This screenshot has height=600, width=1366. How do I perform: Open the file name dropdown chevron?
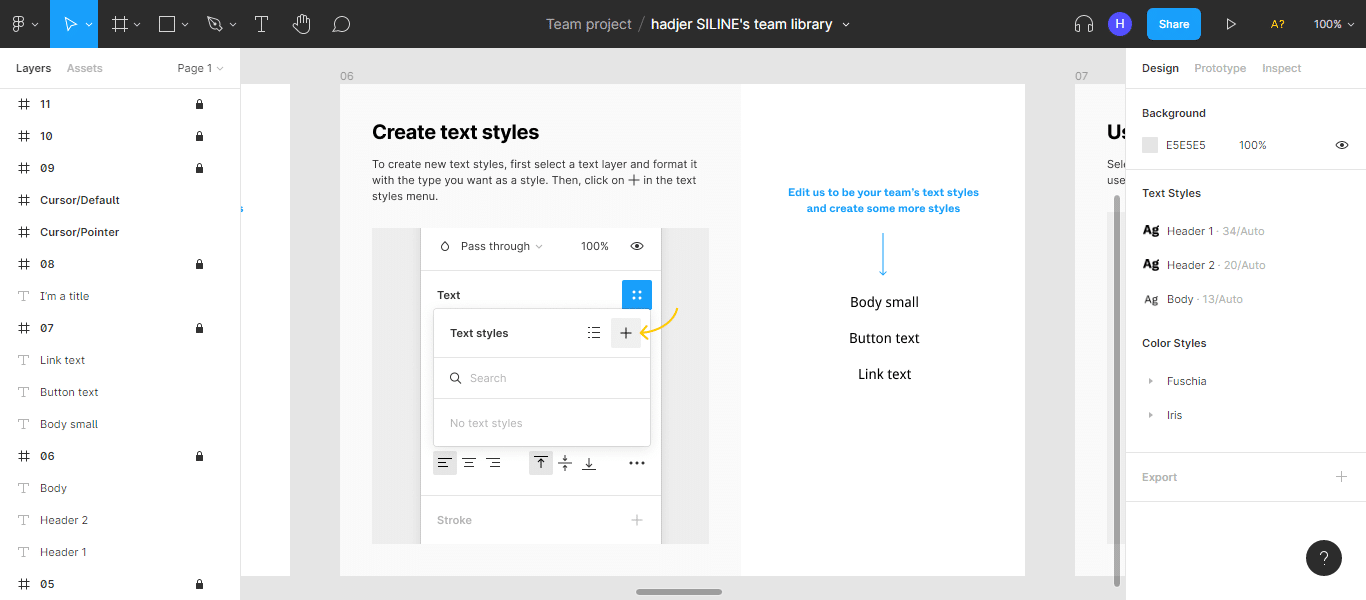pyautogui.click(x=846, y=24)
